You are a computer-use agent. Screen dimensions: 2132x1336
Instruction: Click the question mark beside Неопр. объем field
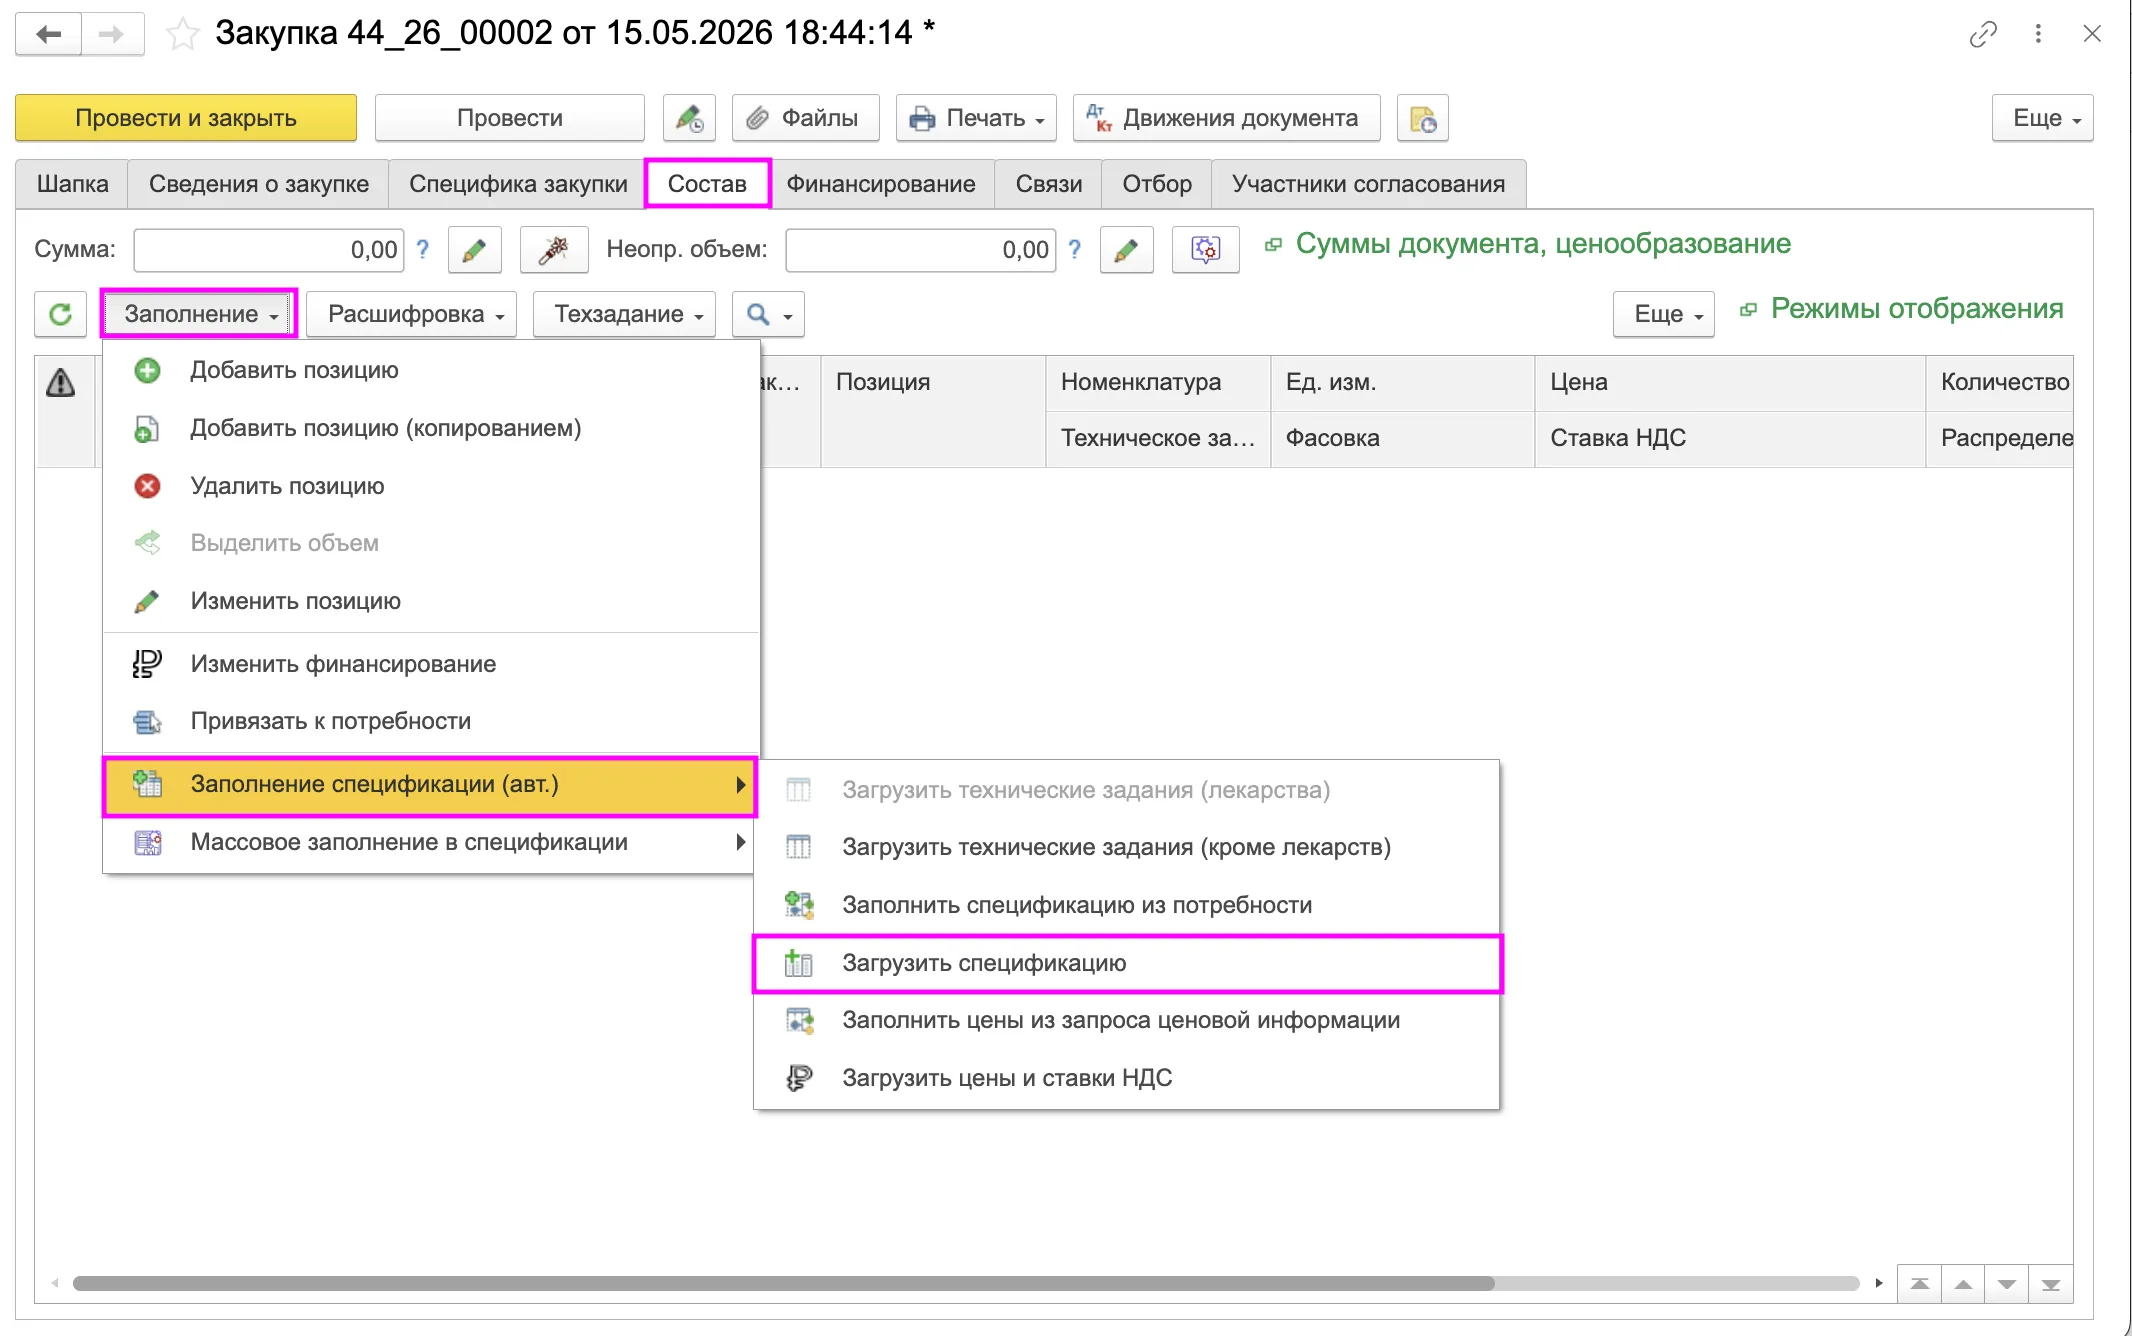click(1075, 249)
